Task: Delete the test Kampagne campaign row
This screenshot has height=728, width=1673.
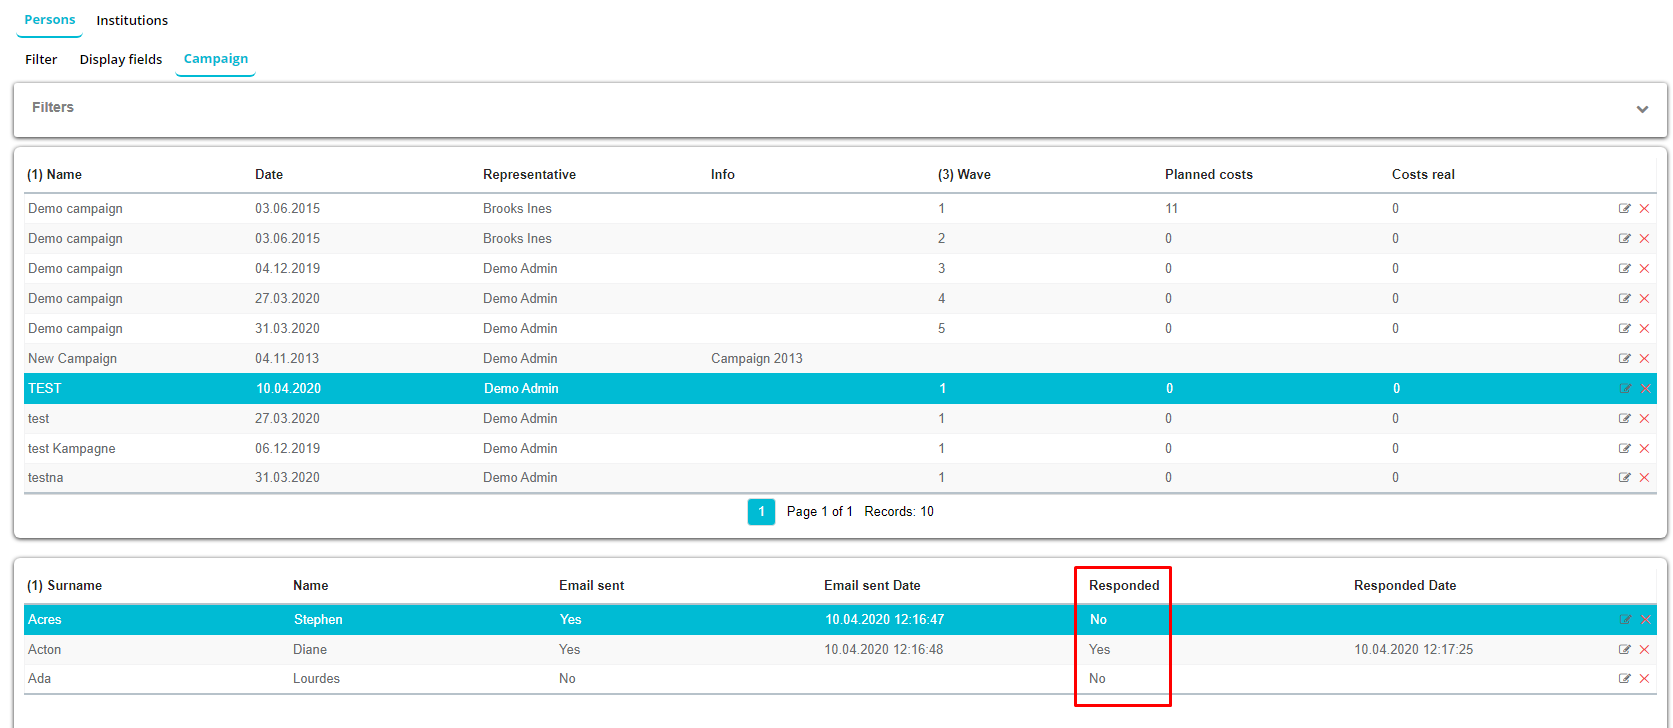Action: (x=1644, y=449)
